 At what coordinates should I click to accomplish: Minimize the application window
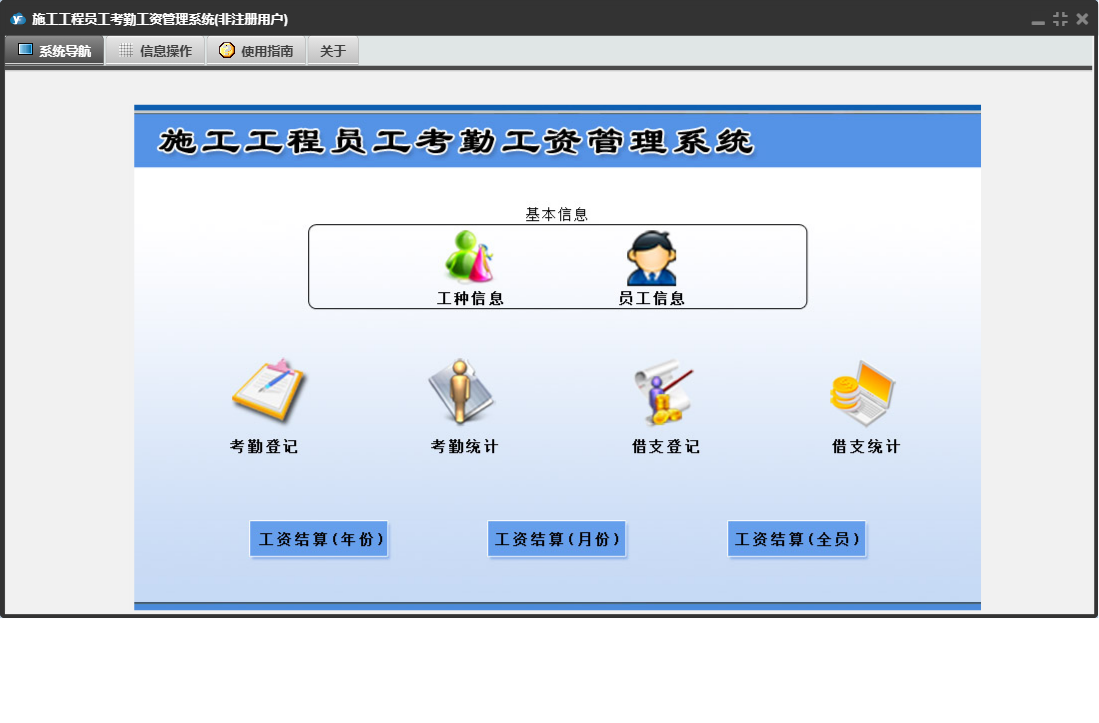coord(1038,20)
